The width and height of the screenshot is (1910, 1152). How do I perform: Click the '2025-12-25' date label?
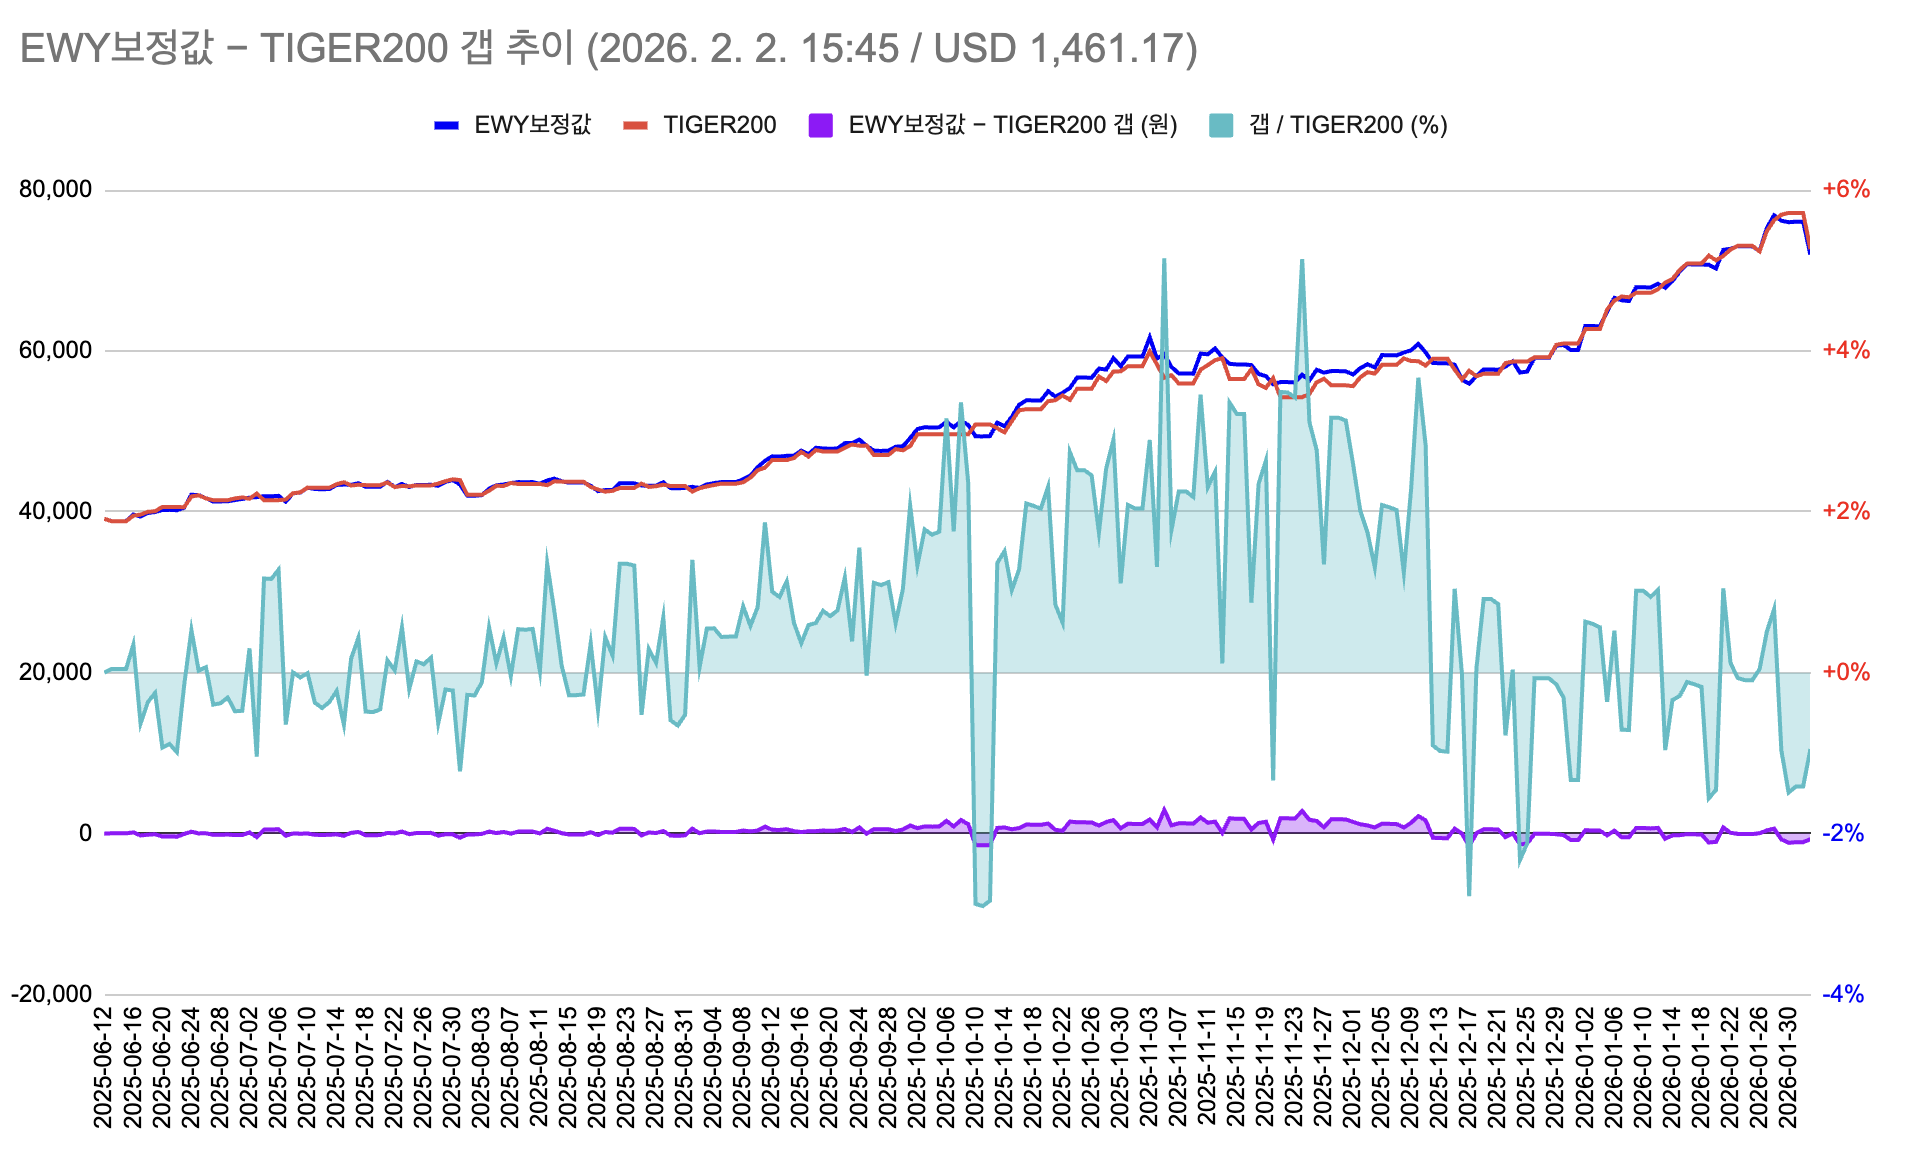1525,1068
